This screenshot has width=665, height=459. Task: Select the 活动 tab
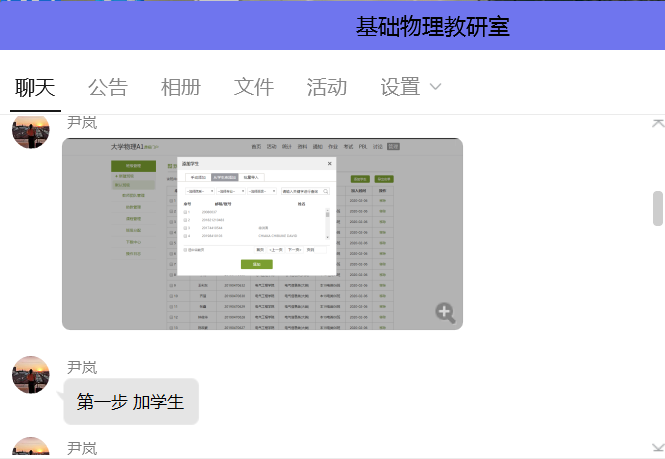(327, 87)
